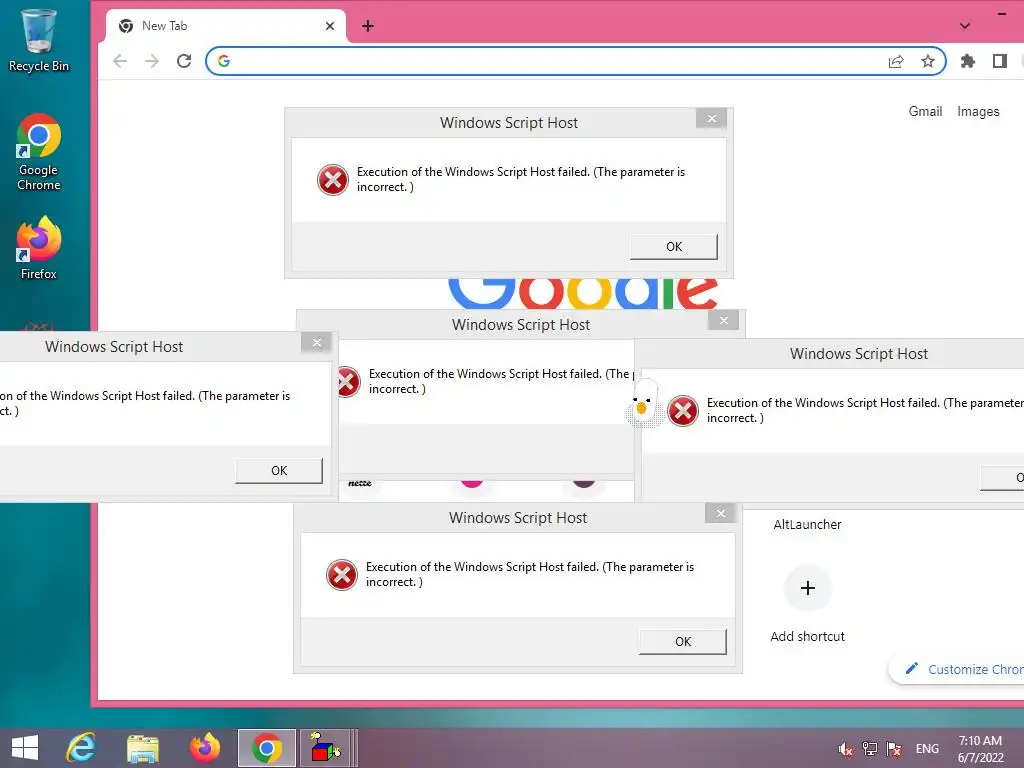This screenshot has height=768, width=1024.
Task: Launch Google Chrome from the desktop shortcut
Action: tap(39, 152)
